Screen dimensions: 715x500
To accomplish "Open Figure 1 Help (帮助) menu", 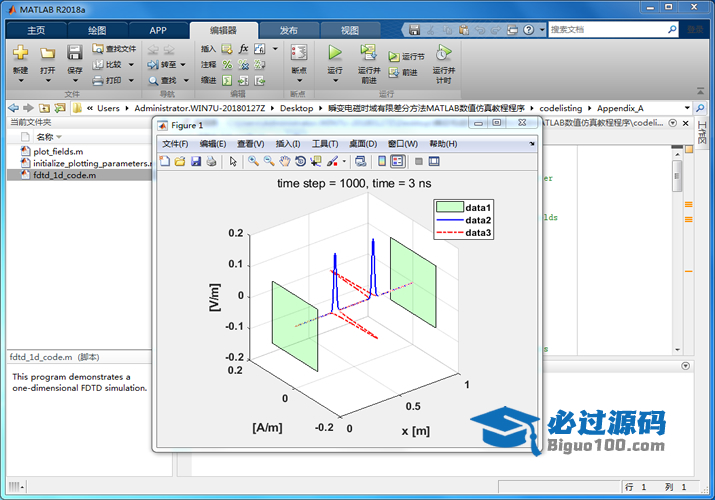I will click(x=443, y=144).
